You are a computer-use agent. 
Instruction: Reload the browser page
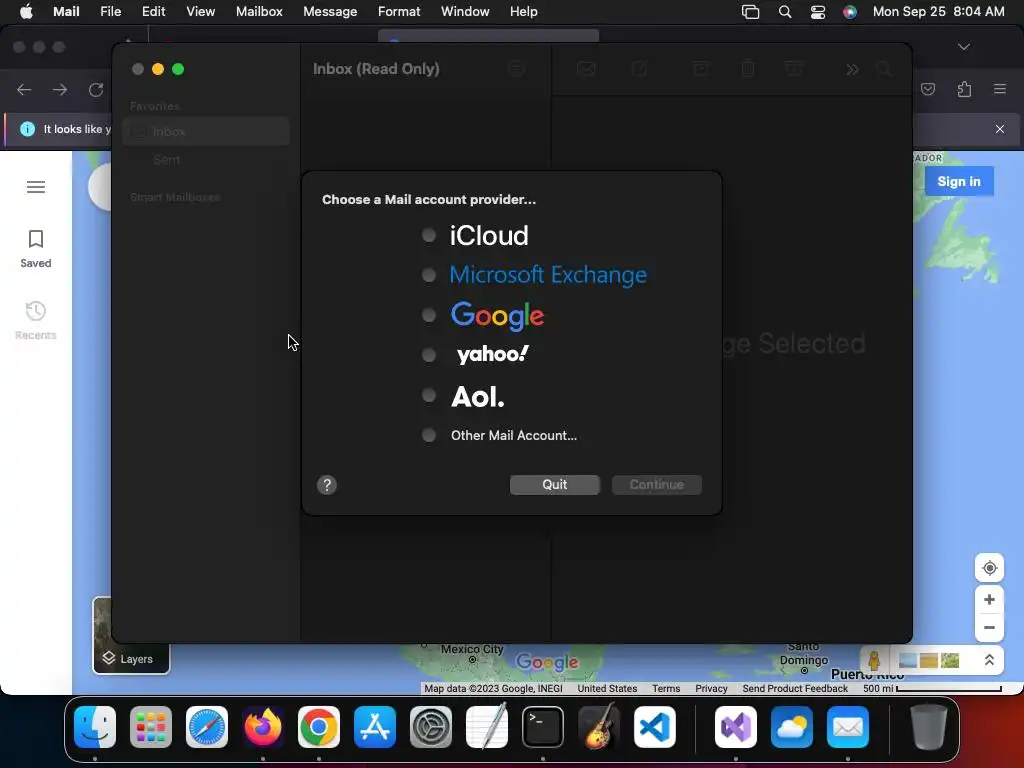(96, 89)
